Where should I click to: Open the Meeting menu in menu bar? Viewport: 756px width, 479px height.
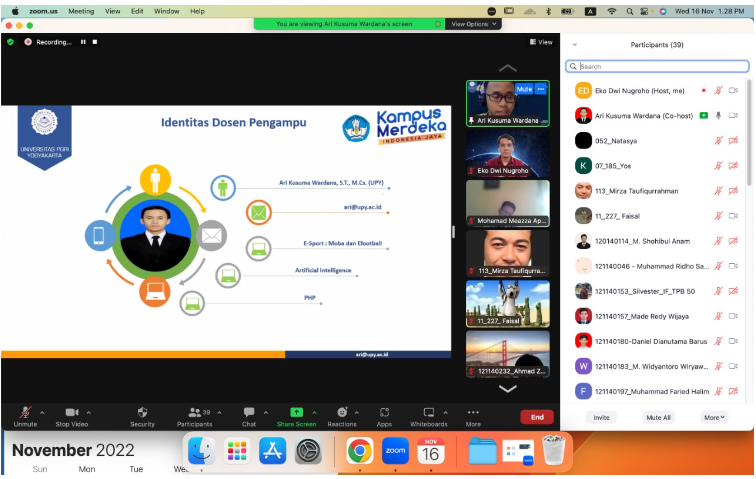click(81, 11)
